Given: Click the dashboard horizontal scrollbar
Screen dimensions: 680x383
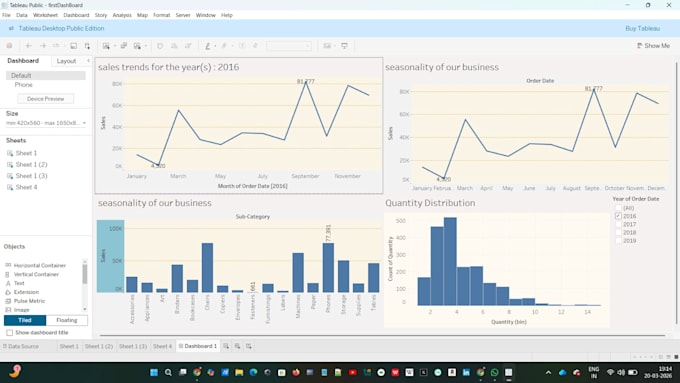Looking at the screenshot, I should [x=382, y=335].
